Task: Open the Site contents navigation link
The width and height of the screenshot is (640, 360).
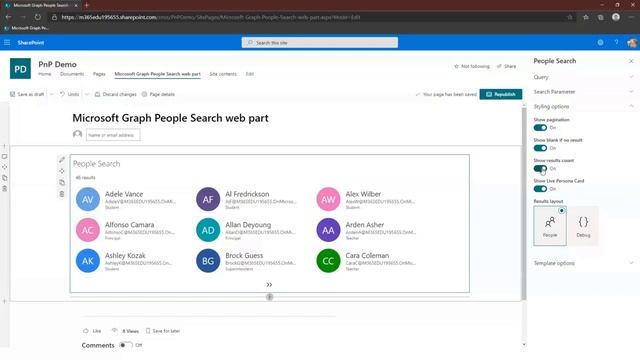Action: pos(223,74)
